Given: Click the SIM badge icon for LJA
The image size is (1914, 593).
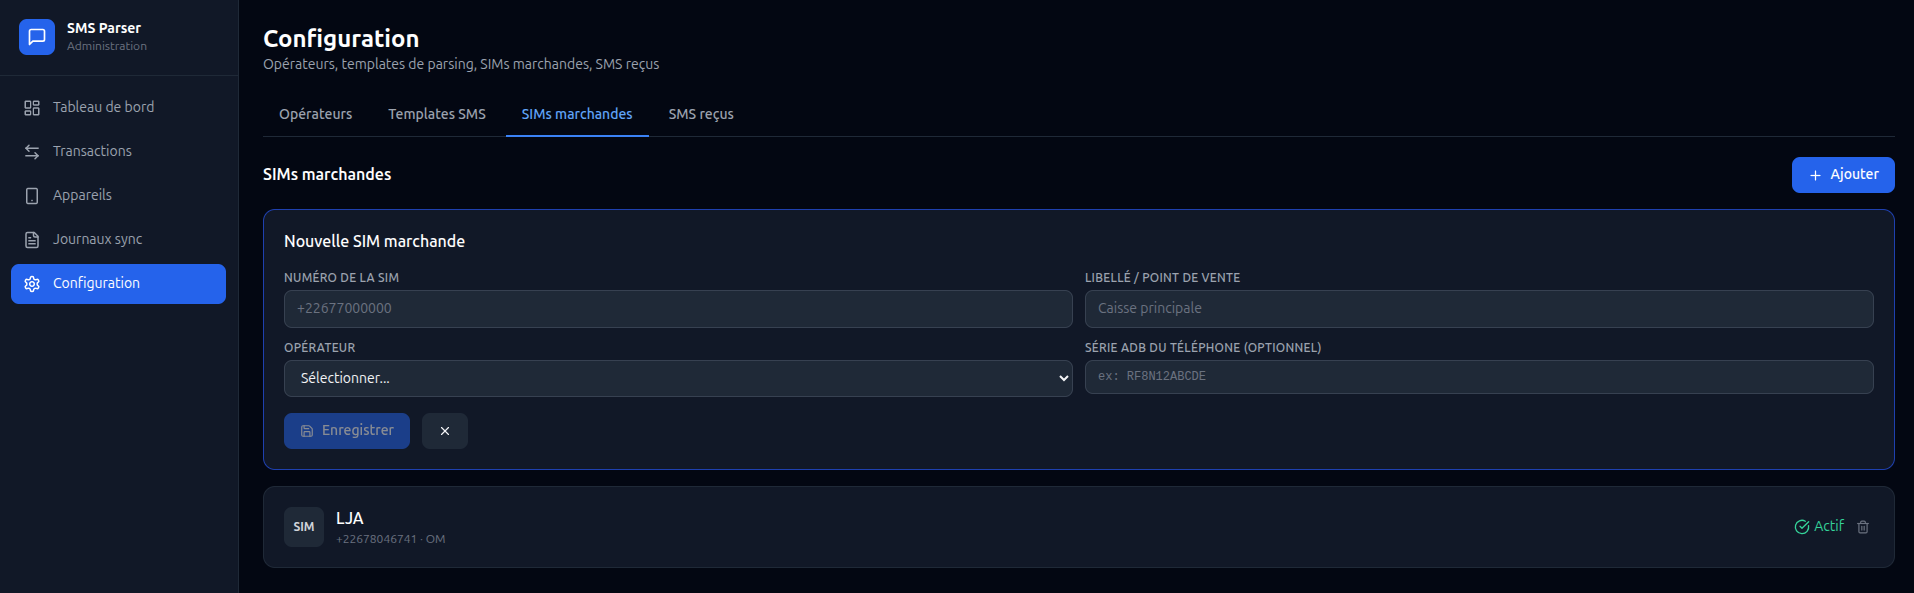Looking at the screenshot, I should click(304, 527).
